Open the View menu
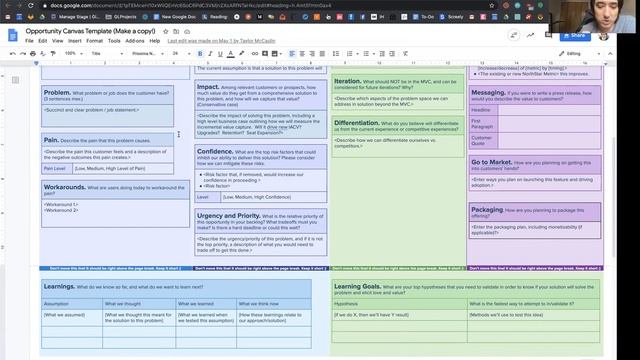 pyautogui.click(x=58, y=41)
